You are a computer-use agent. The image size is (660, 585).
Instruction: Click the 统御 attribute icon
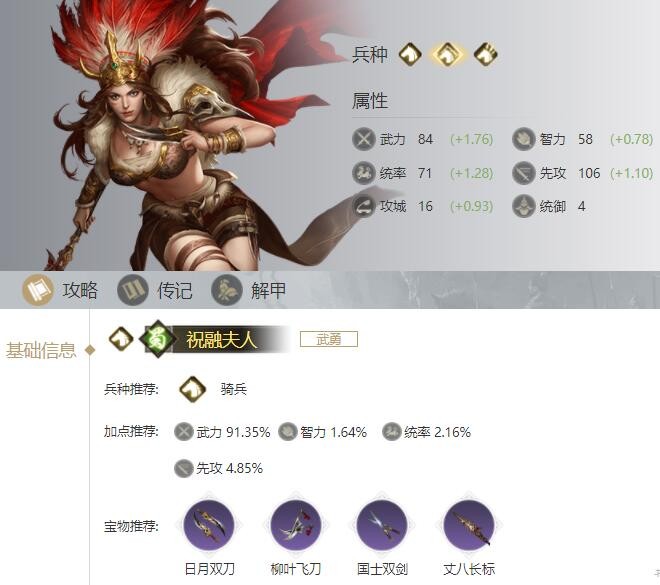(524, 206)
